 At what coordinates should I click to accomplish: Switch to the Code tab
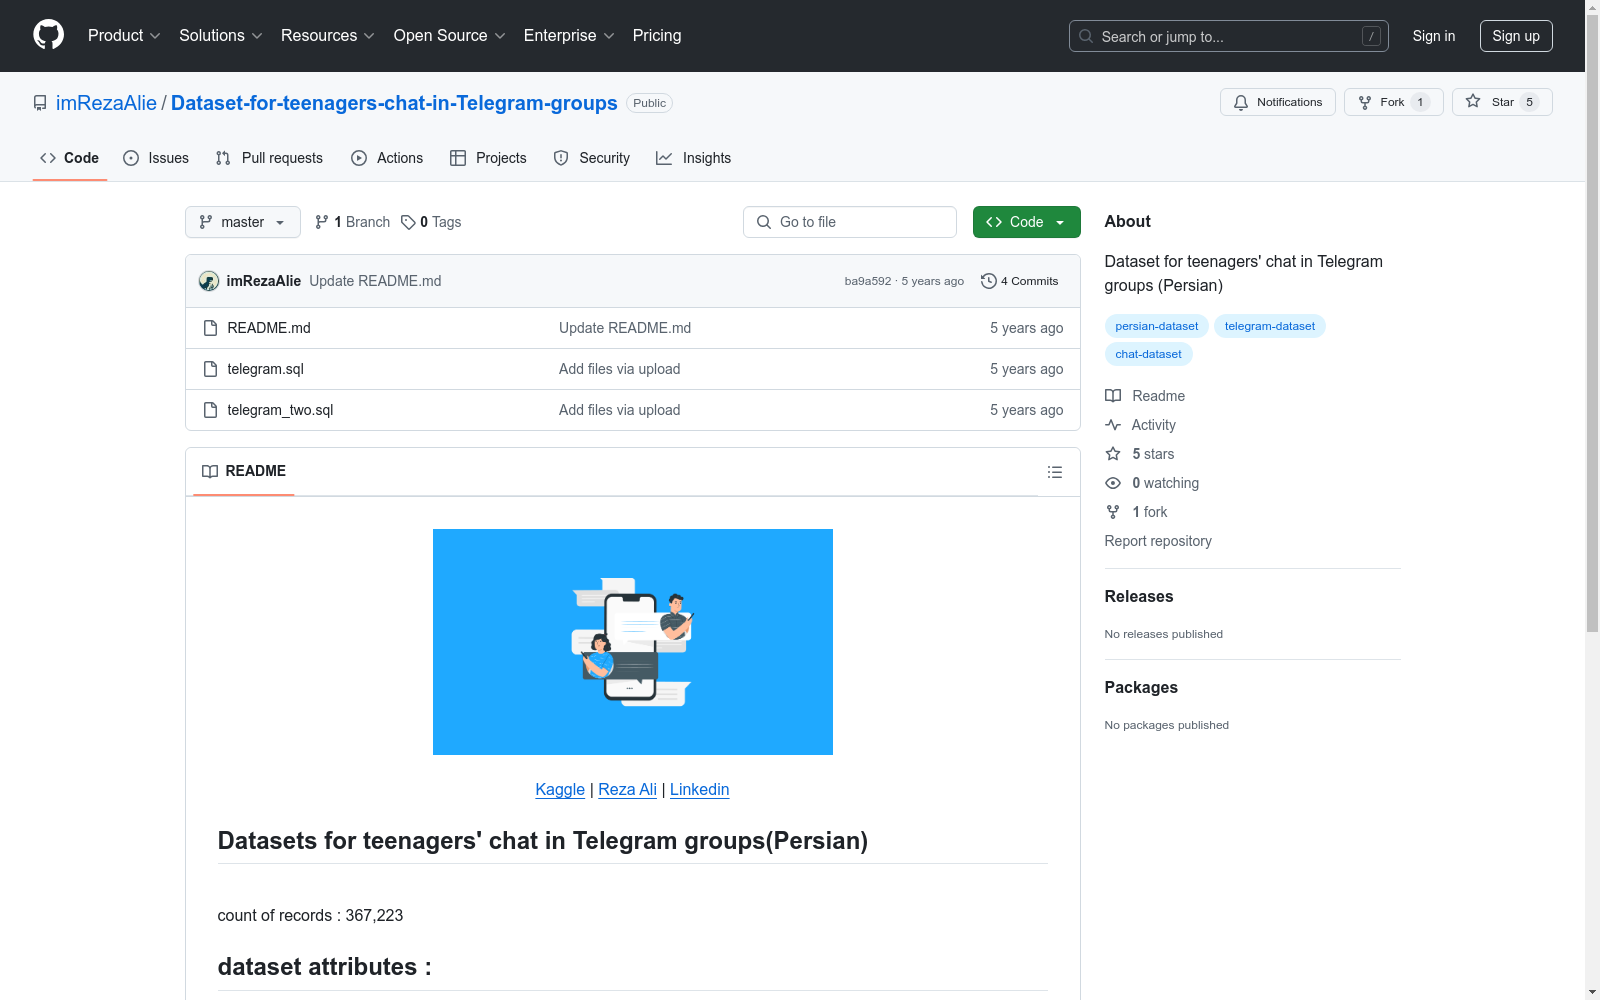click(70, 158)
